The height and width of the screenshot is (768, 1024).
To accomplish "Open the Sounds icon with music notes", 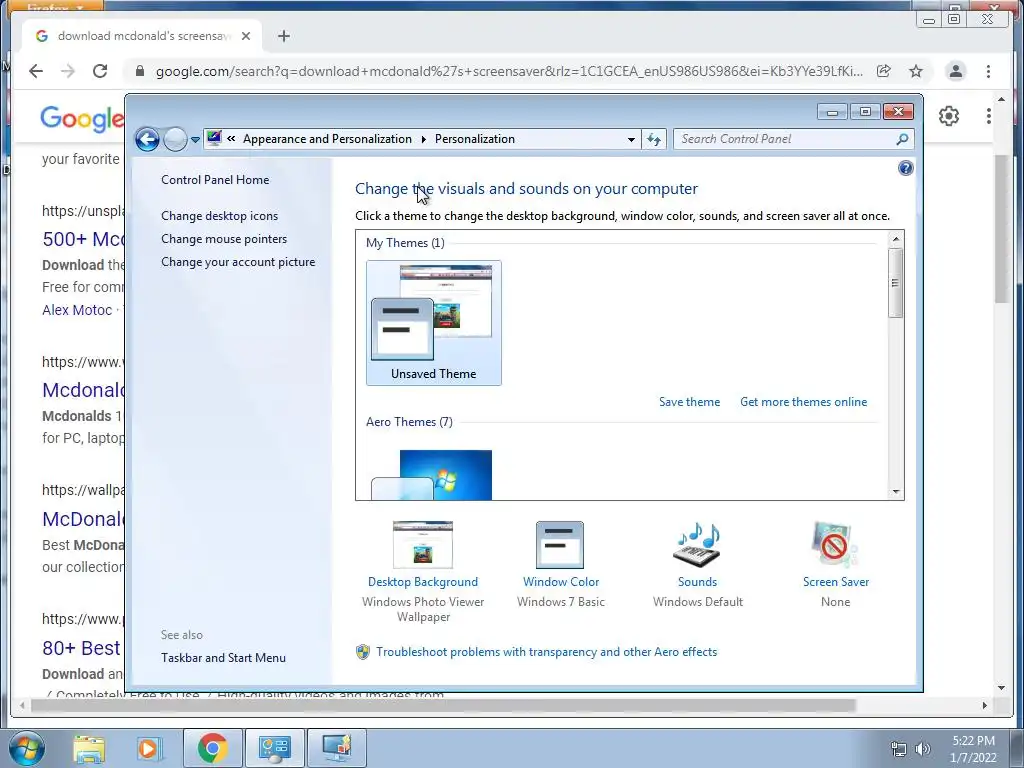I will [x=697, y=545].
